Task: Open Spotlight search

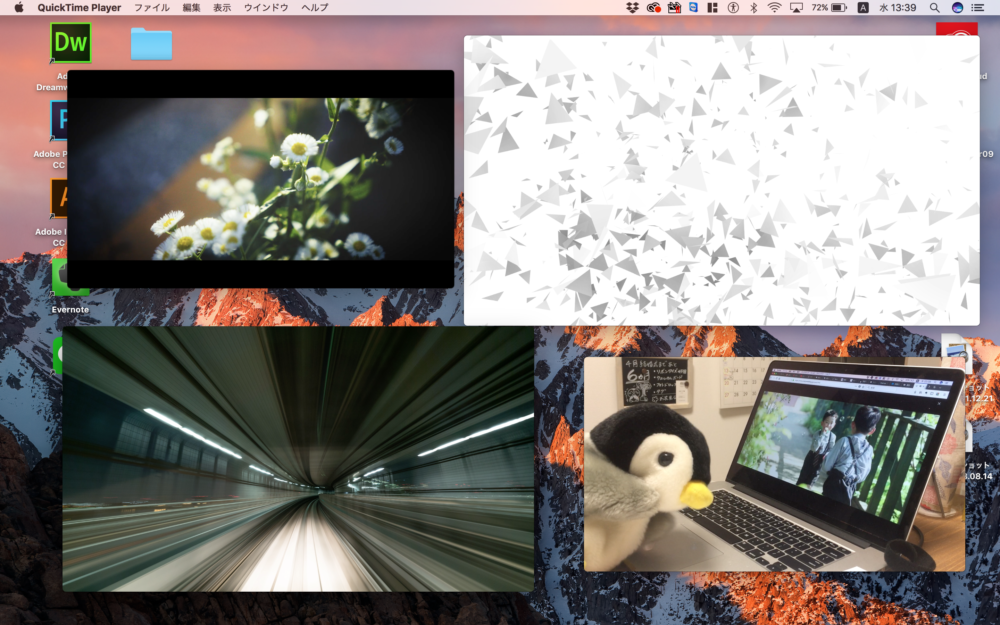Action: [x=934, y=8]
